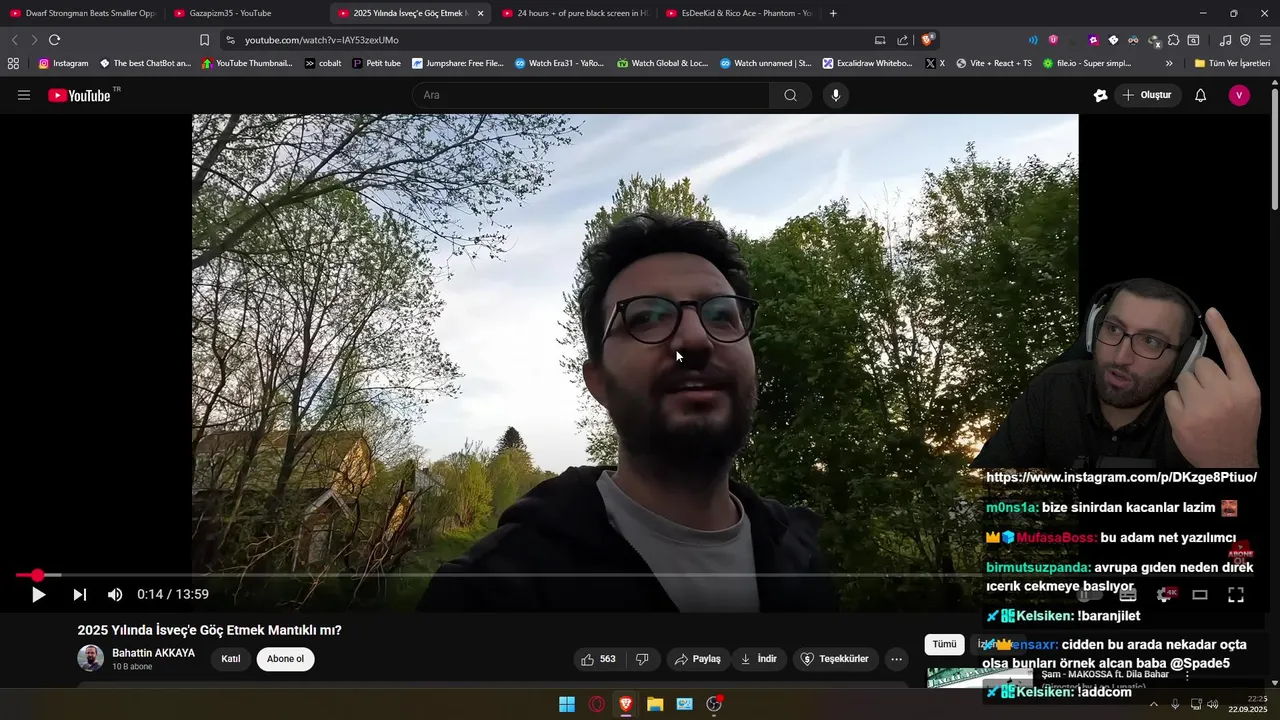Open Bahattin AKKAYA channel avatar
Image resolution: width=1280 pixels, height=720 pixels.
click(91, 658)
